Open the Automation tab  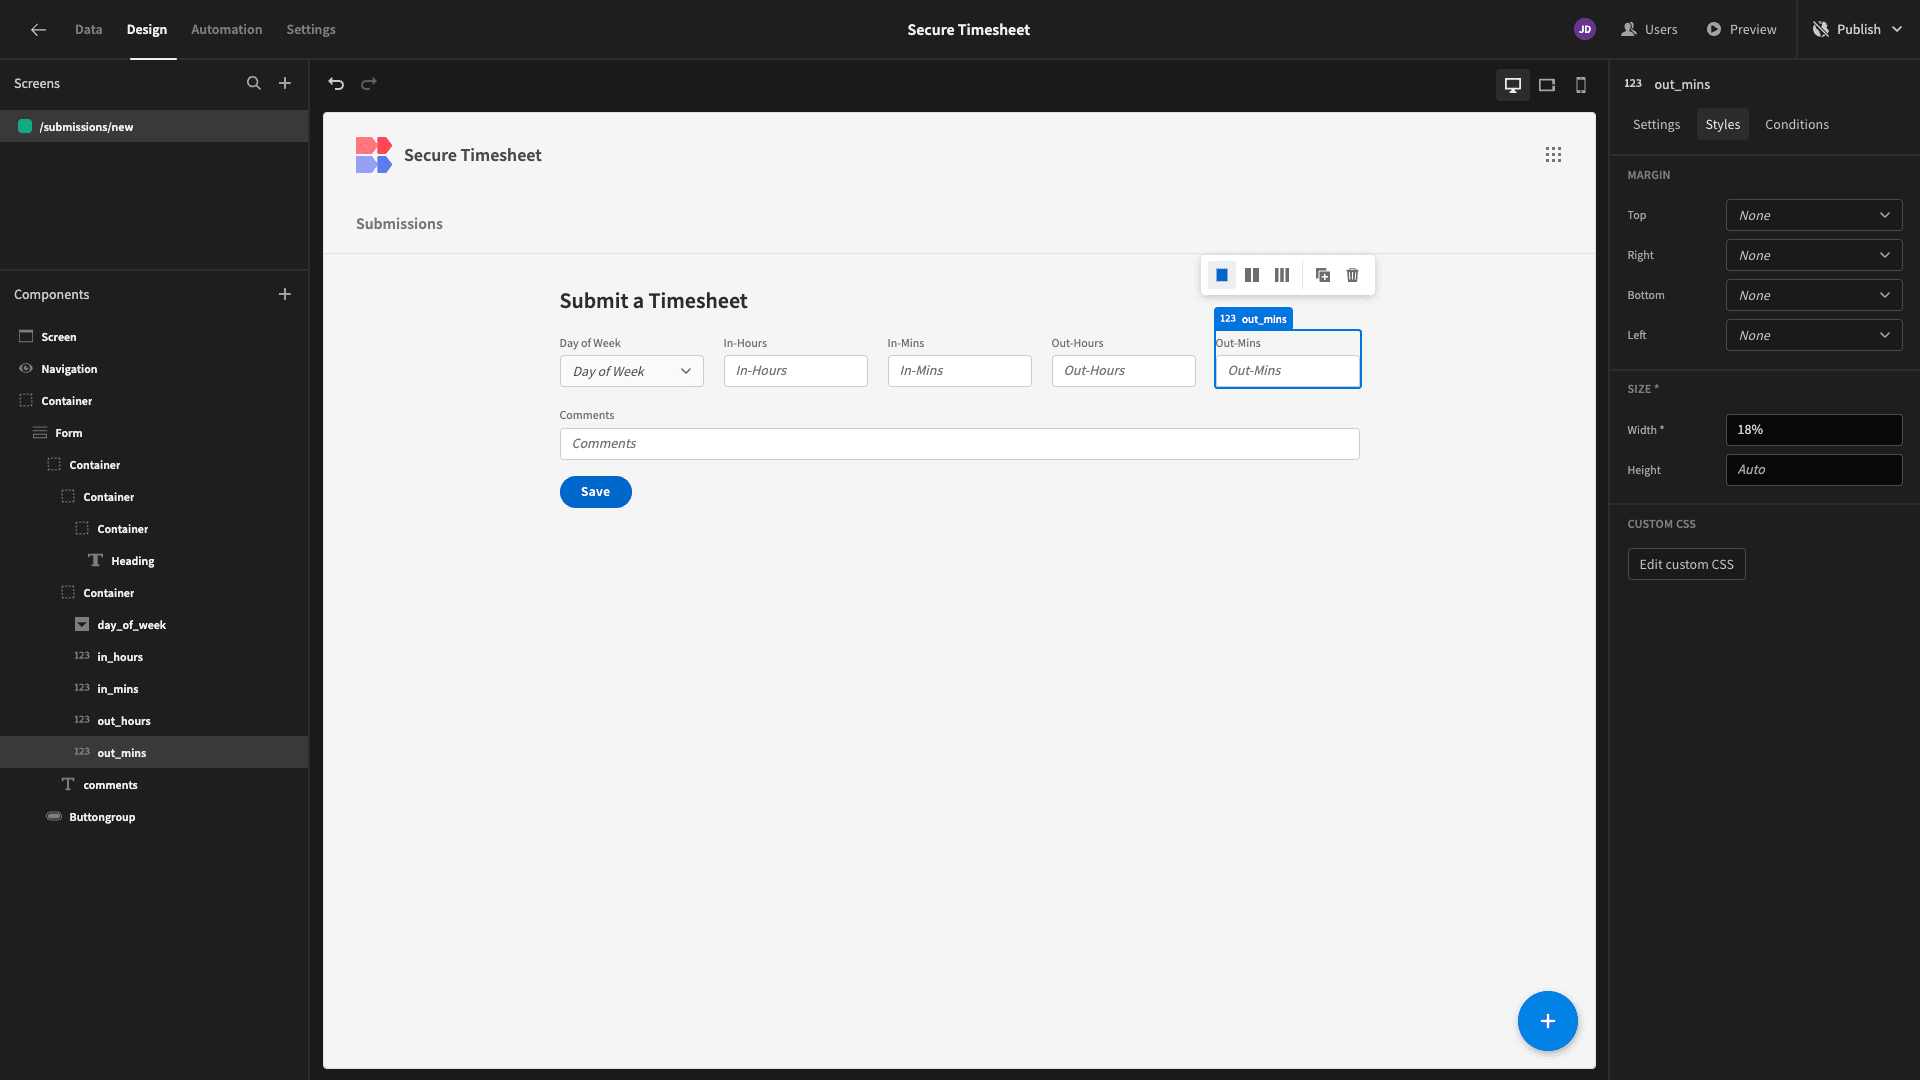pos(227,29)
